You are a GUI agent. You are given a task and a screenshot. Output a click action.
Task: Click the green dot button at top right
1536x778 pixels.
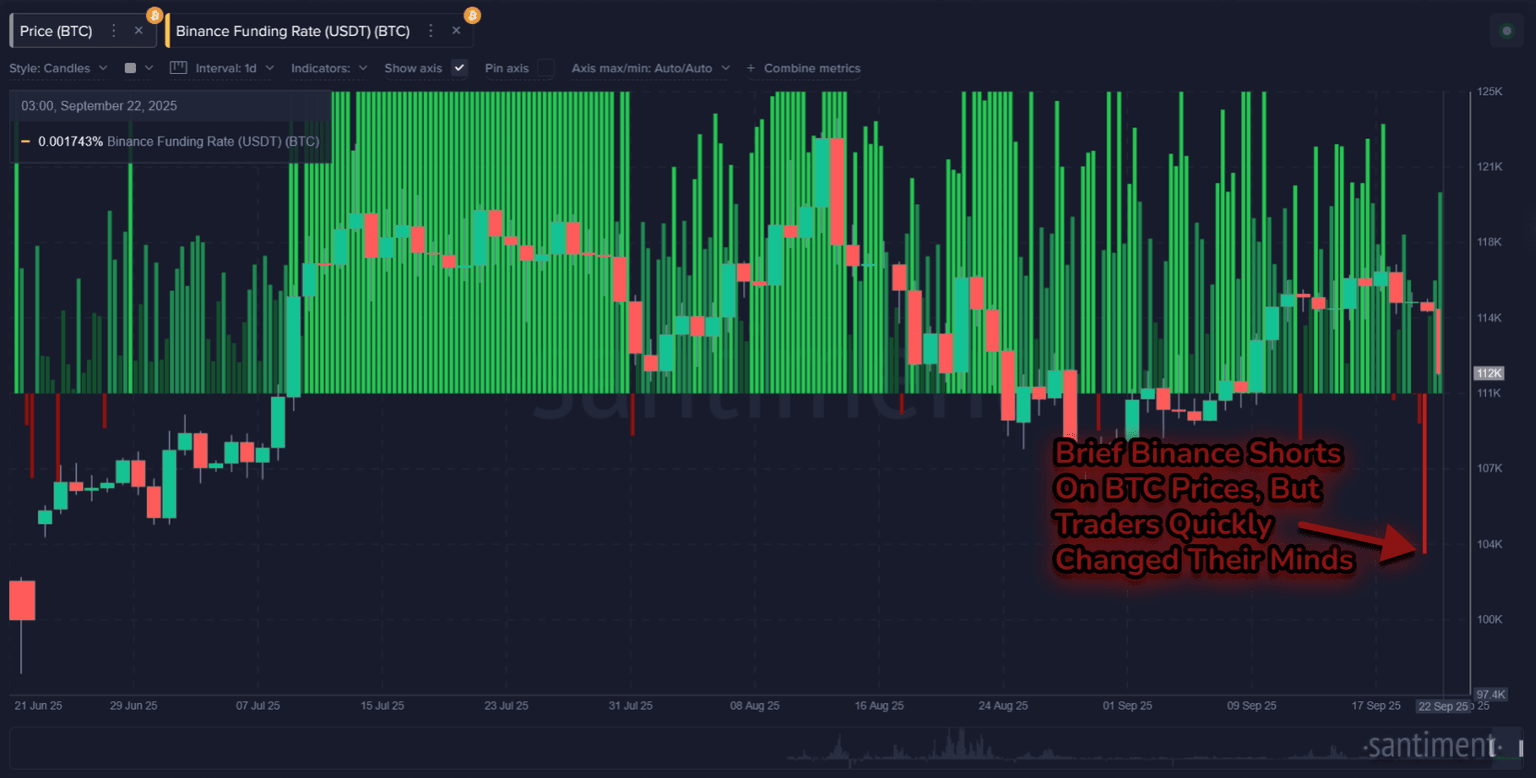coord(1507,31)
